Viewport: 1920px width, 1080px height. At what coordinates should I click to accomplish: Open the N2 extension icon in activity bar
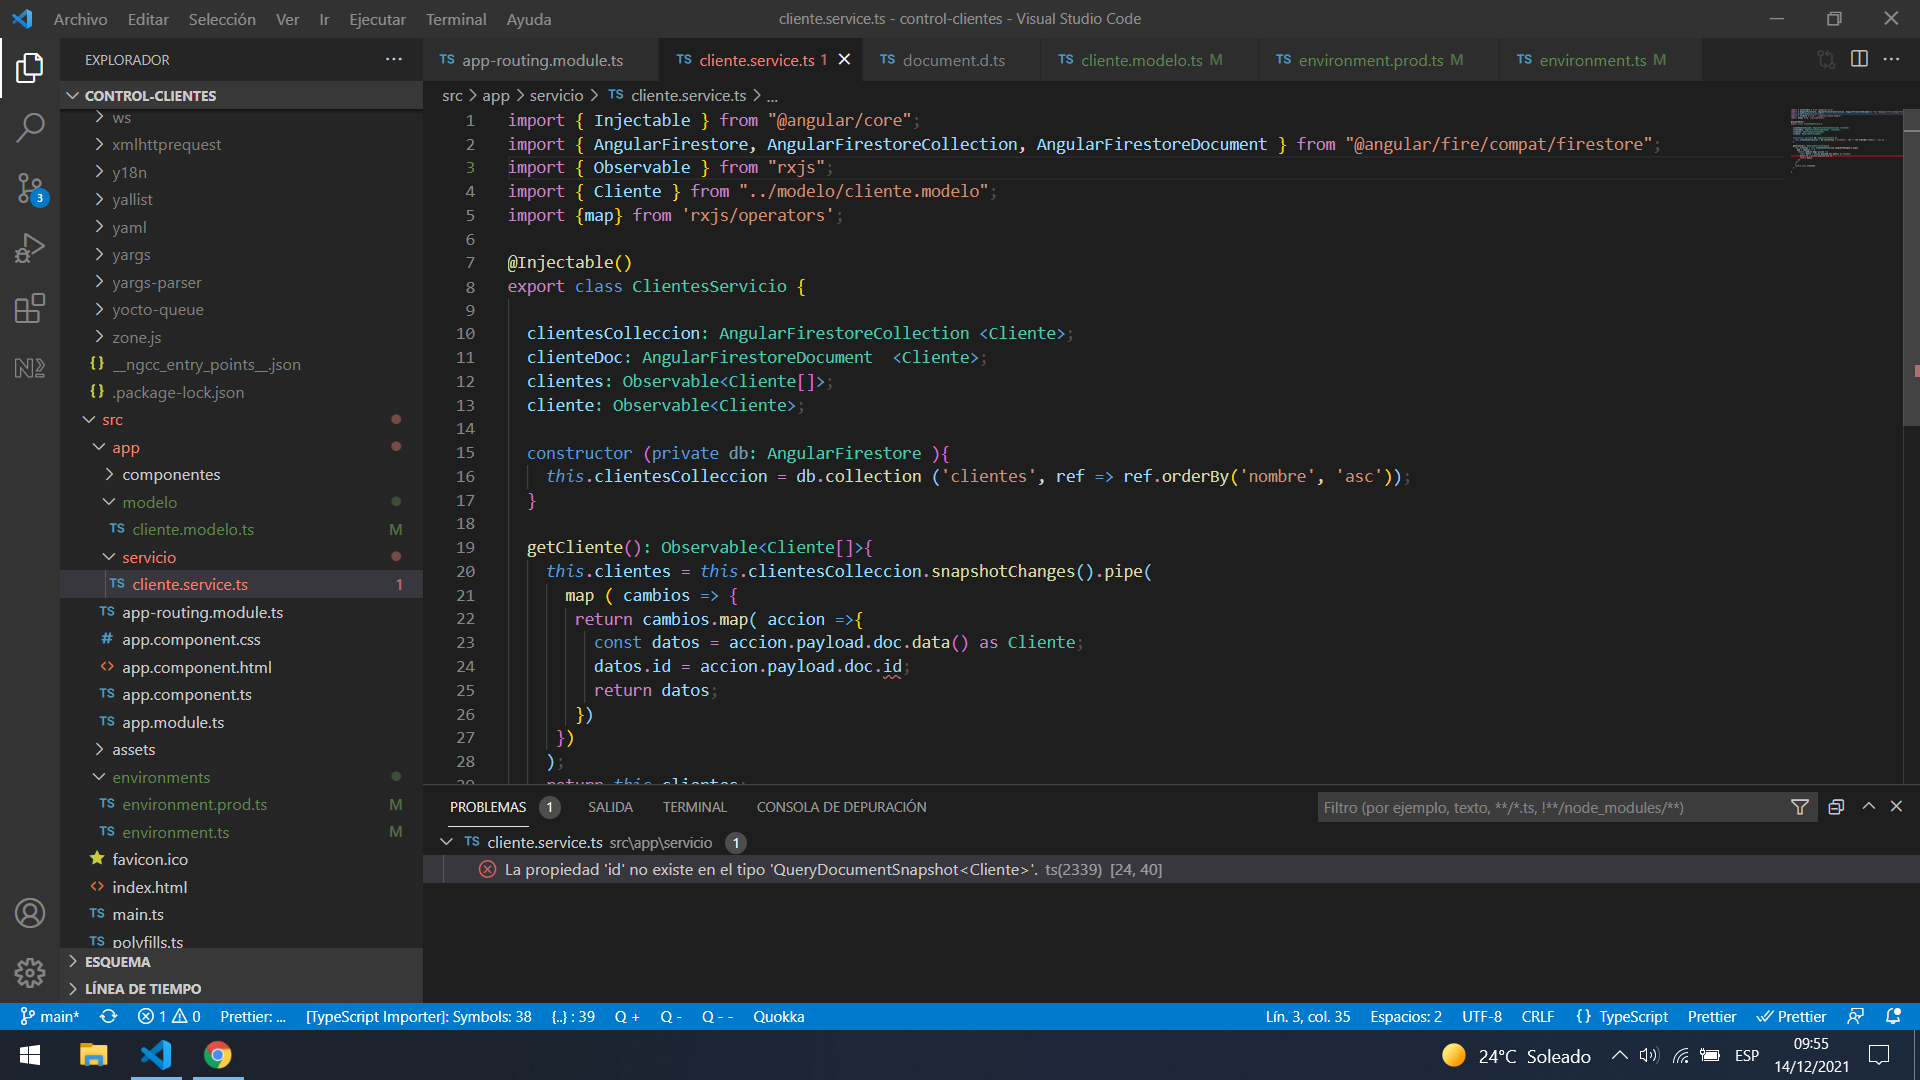coord(30,368)
